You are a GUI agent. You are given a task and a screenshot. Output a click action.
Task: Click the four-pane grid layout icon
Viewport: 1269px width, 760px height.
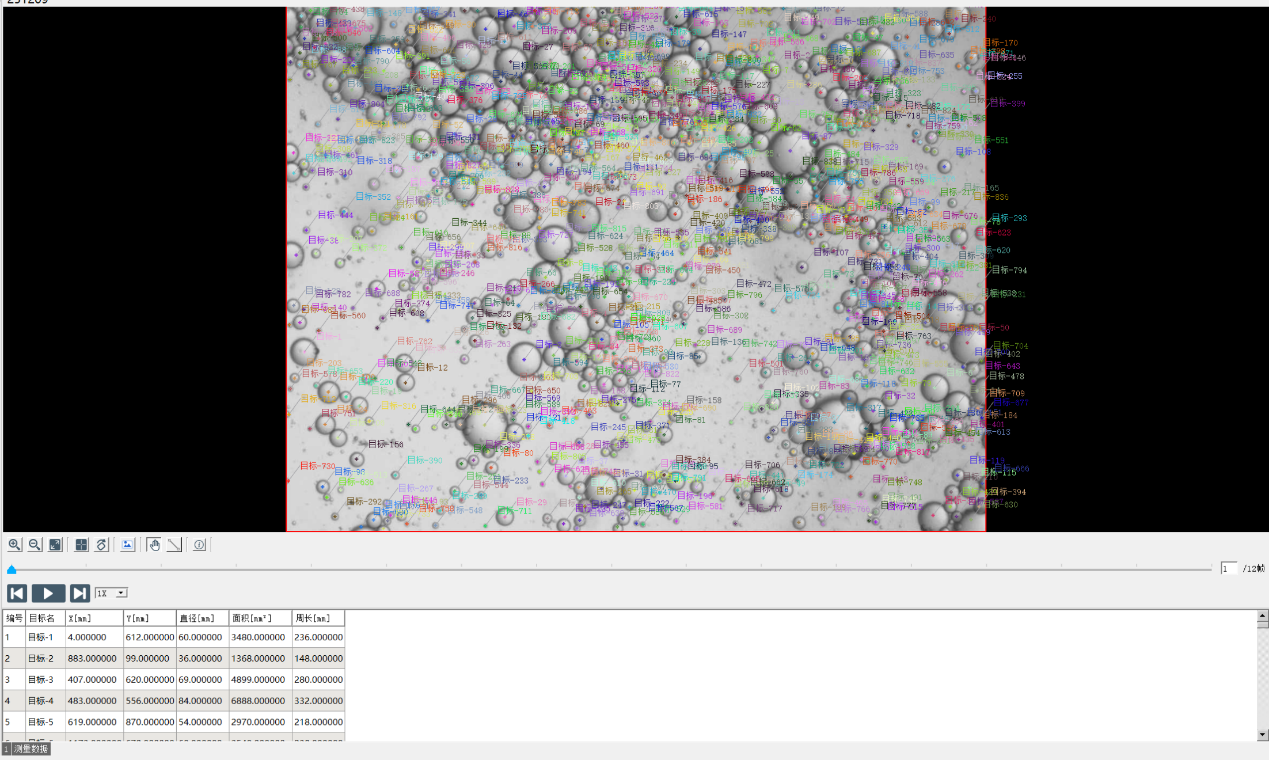tap(82, 545)
